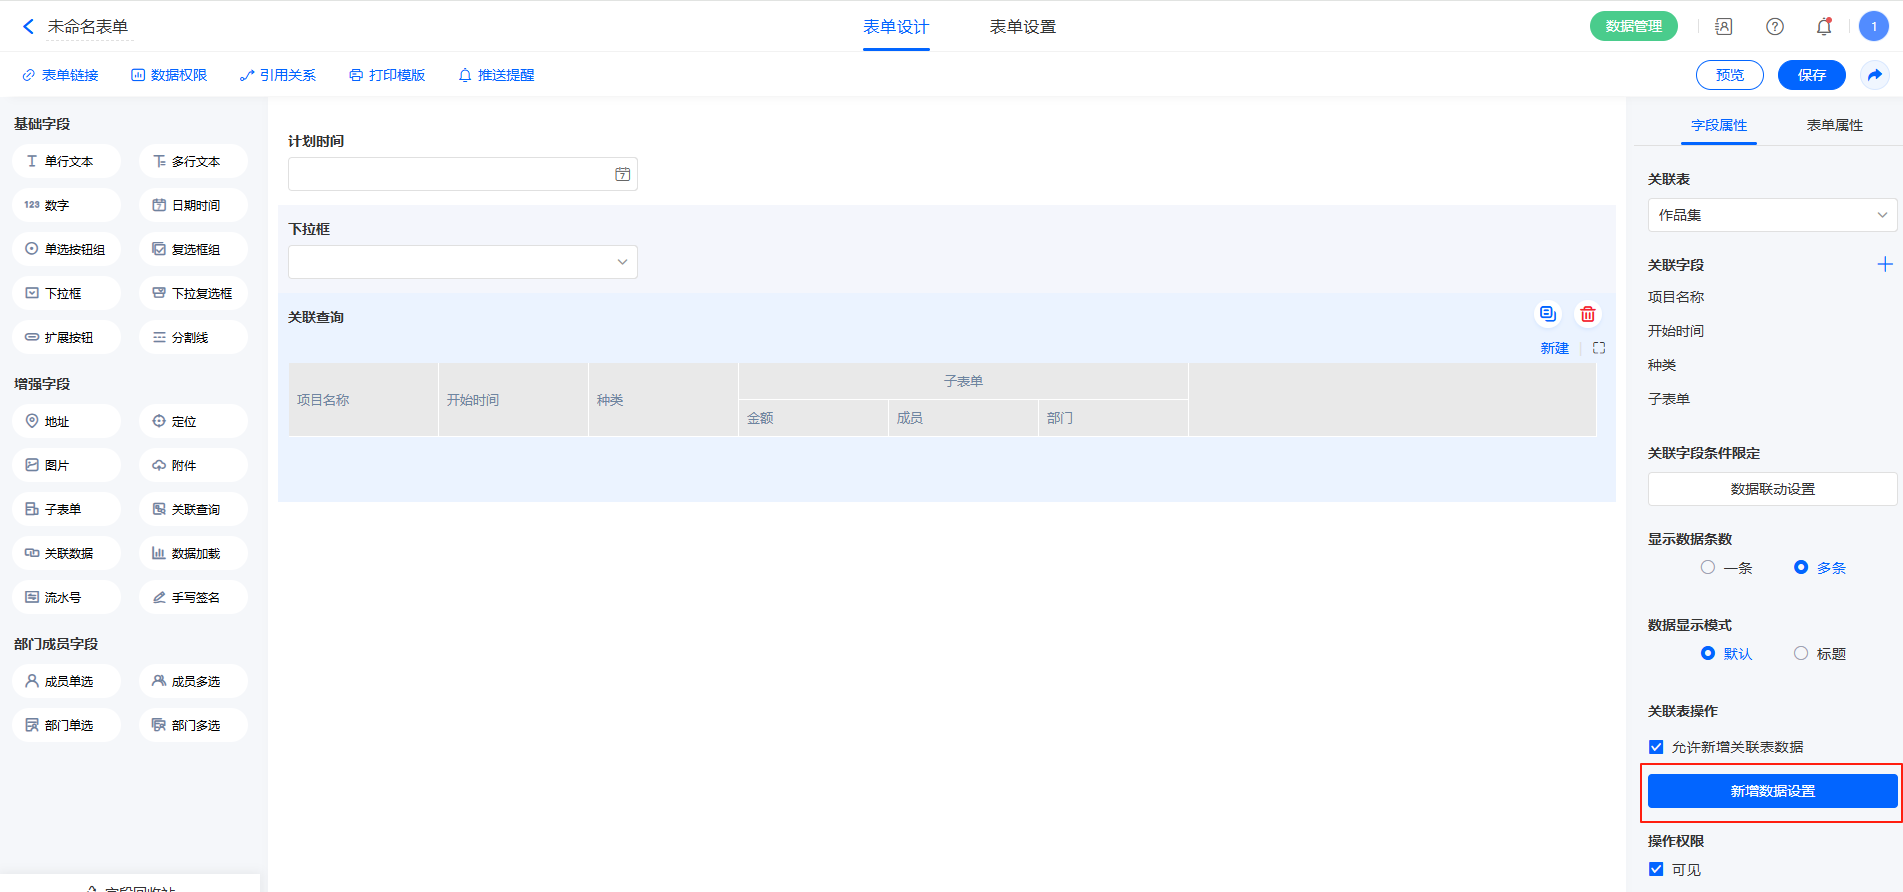Open the 关联表 作品集 dropdown
Image resolution: width=1903 pixels, height=892 pixels.
pyautogui.click(x=1772, y=215)
